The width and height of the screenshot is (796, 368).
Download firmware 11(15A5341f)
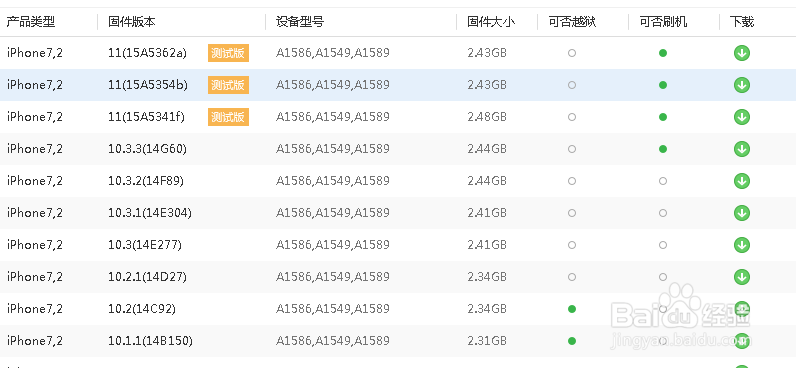(742, 117)
